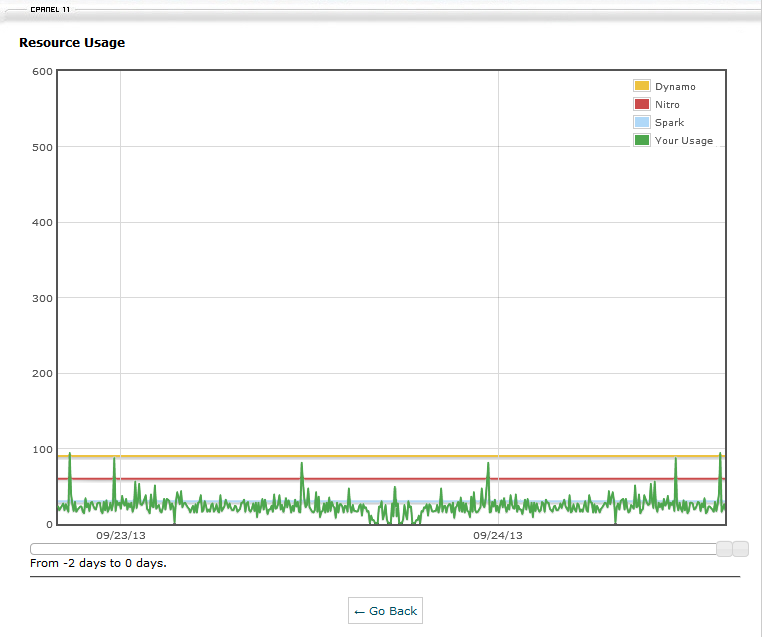Viewport: 762px width, 637px height.
Task: Select the Spark legend label
Action: [x=669, y=123]
